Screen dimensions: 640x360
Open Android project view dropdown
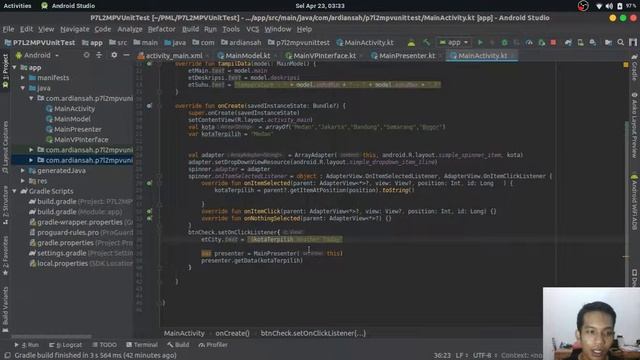click(x=37, y=55)
